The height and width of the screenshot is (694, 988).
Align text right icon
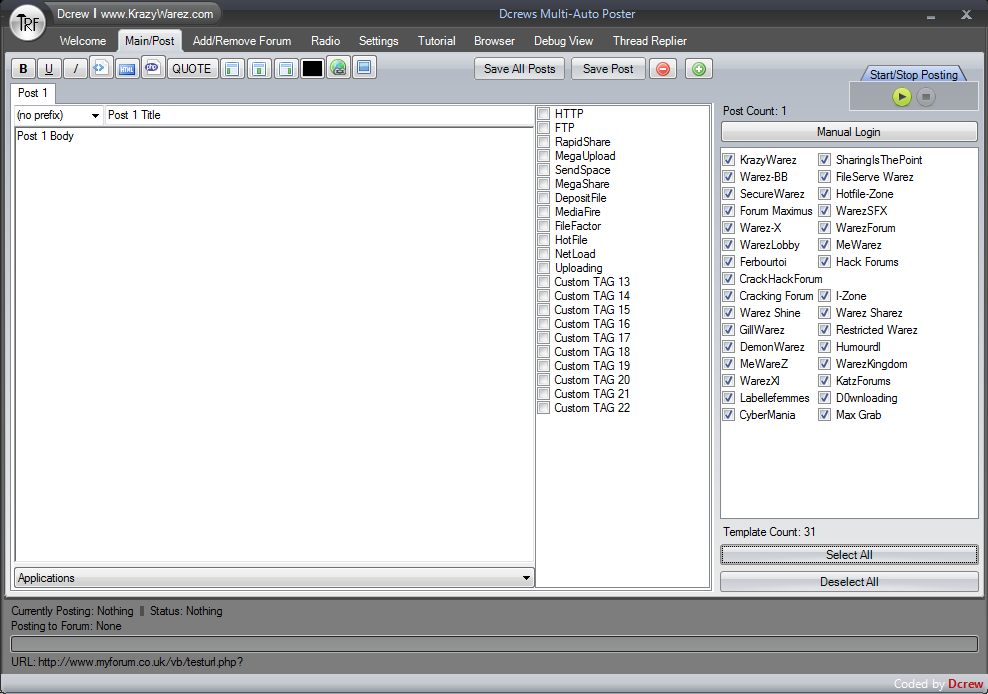[286, 69]
